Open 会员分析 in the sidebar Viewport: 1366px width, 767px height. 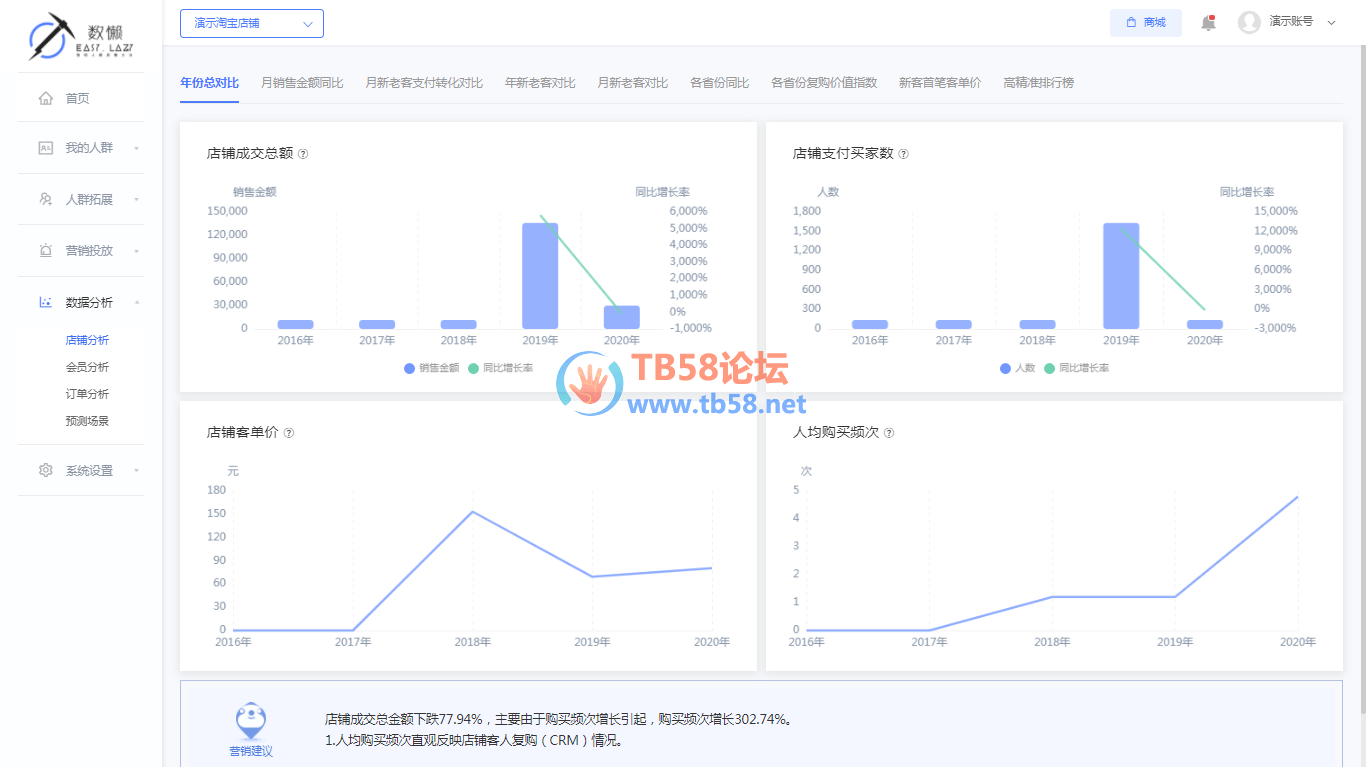click(87, 367)
